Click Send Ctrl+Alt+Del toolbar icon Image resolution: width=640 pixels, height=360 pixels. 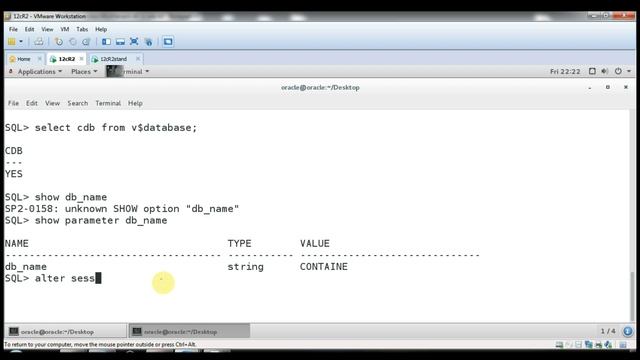point(39,42)
